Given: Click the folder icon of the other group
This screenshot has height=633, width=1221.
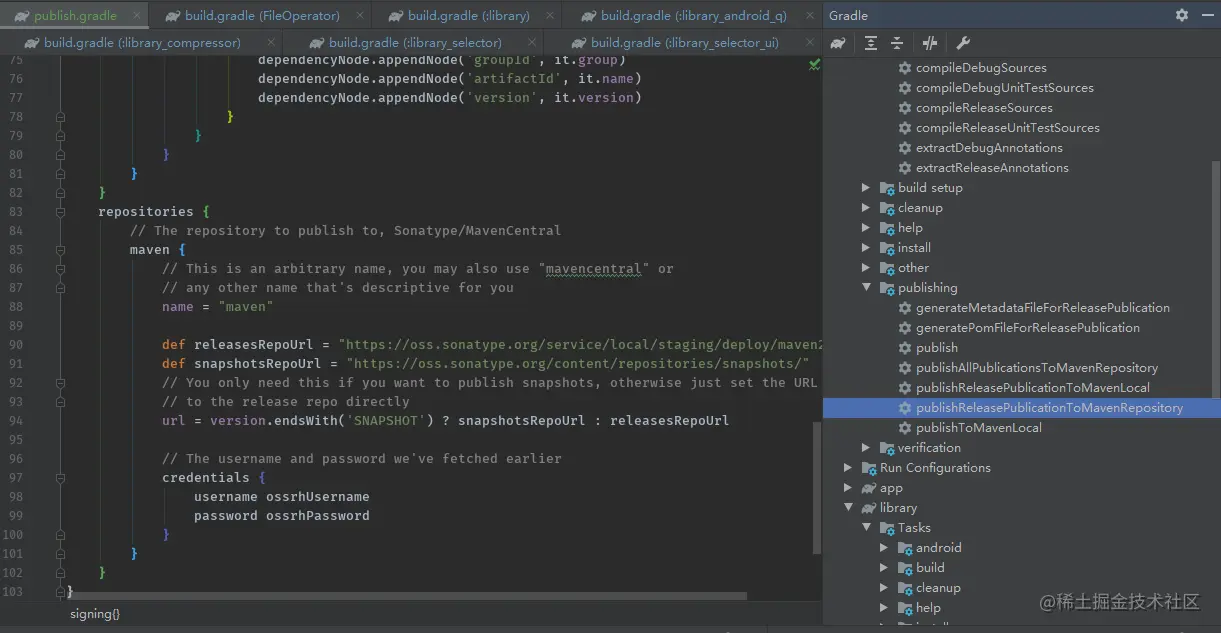Looking at the screenshot, I should click(888, 268).
